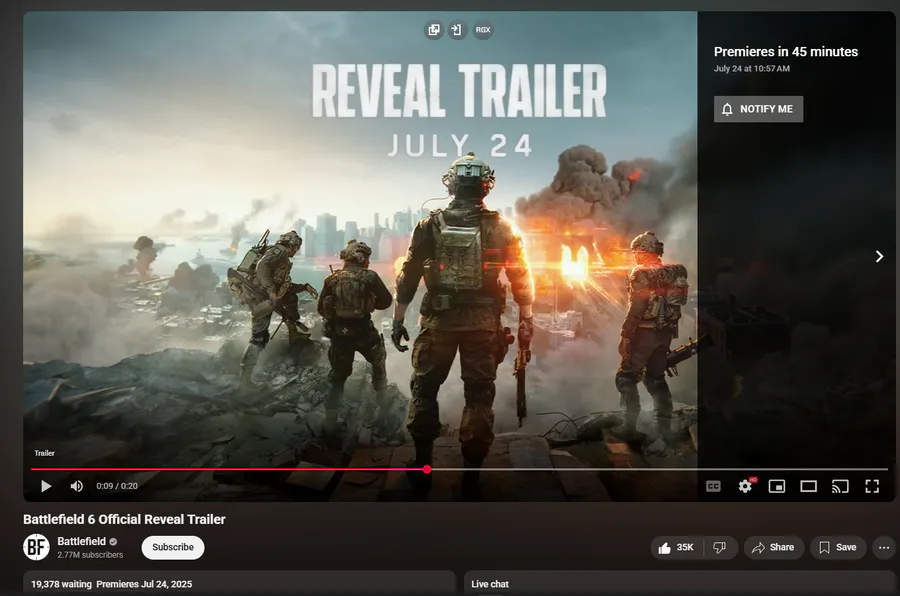The height and width of the screenshot is (596, 900).
Task: Click '2.77M subscribers' text
Action: pos(90,555)
